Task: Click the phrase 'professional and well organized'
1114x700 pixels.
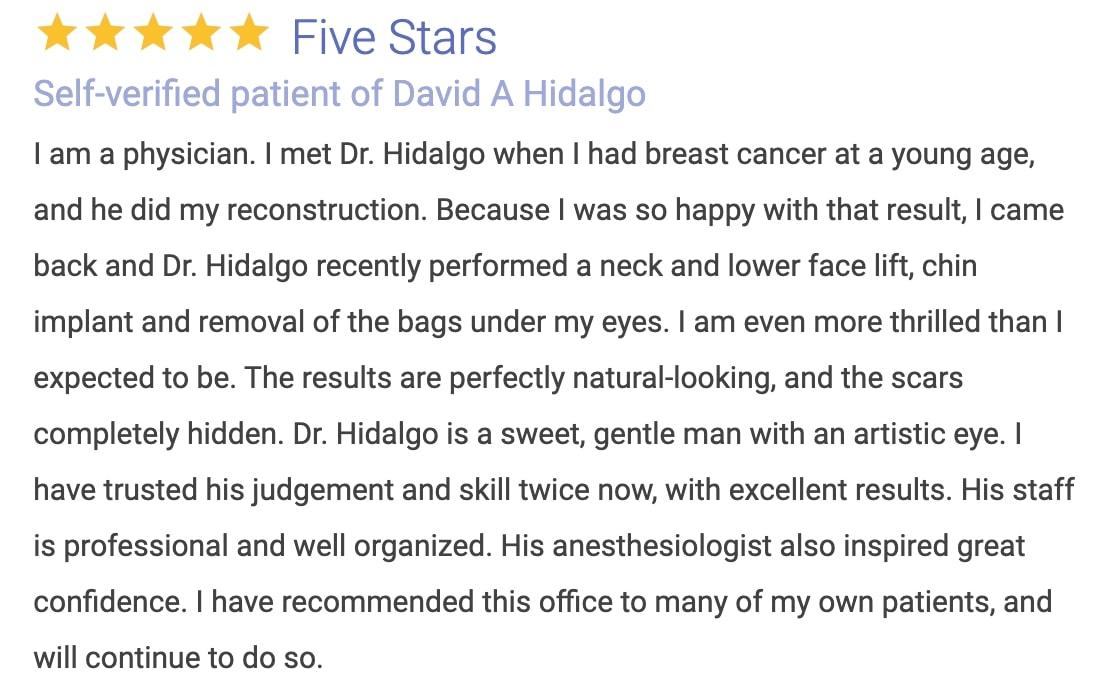Action: pyautogui.click(x=276, y=546)
